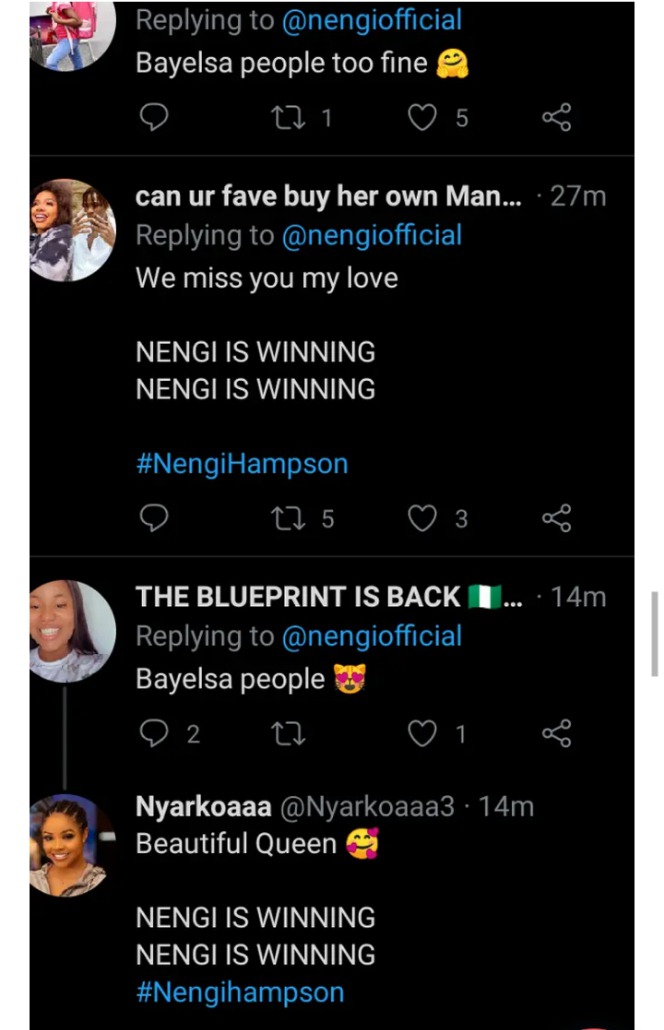
Task: Click the scrollbar thumb on the right edge
Action: [655, 633]
